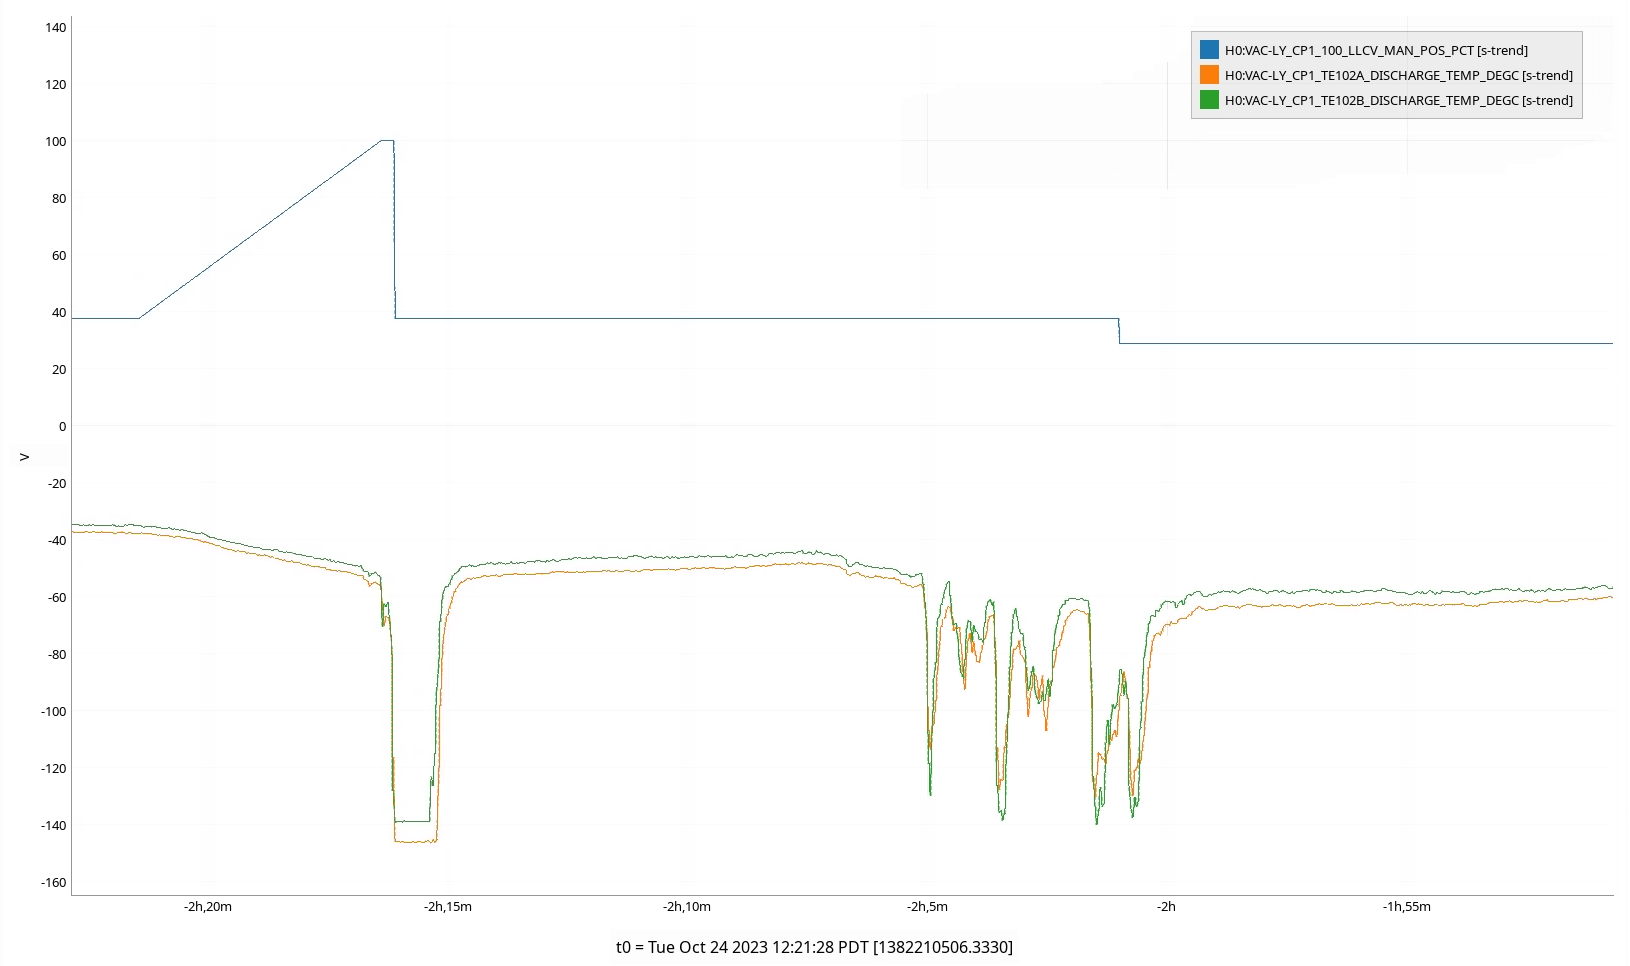Click y-axis tick label -160
Screen dimensions: 1630x966
pos(54,883)
